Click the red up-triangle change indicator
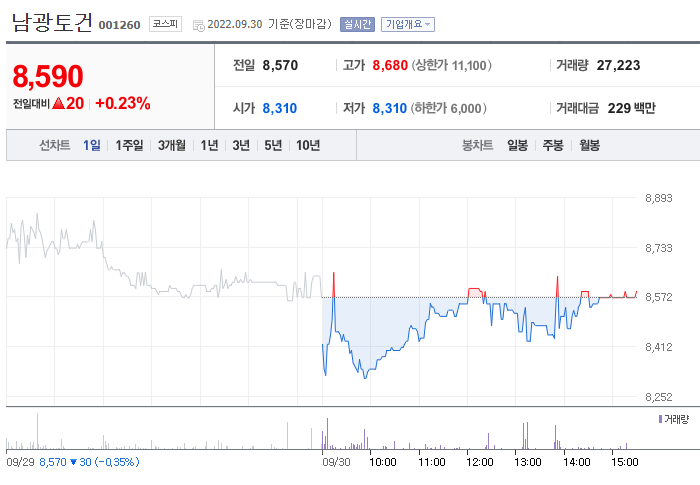Image resolution: width=700 pixels, height=485 pixels. point(58,104)
